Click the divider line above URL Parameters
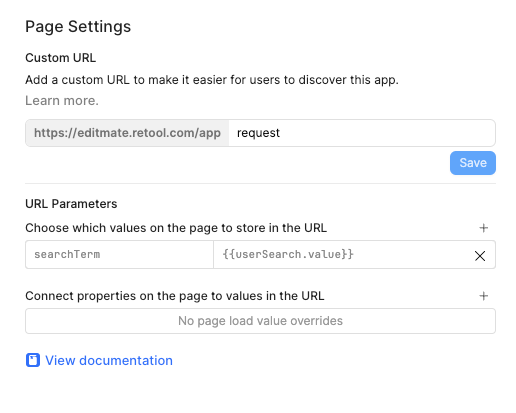 [x=260, y=183]
